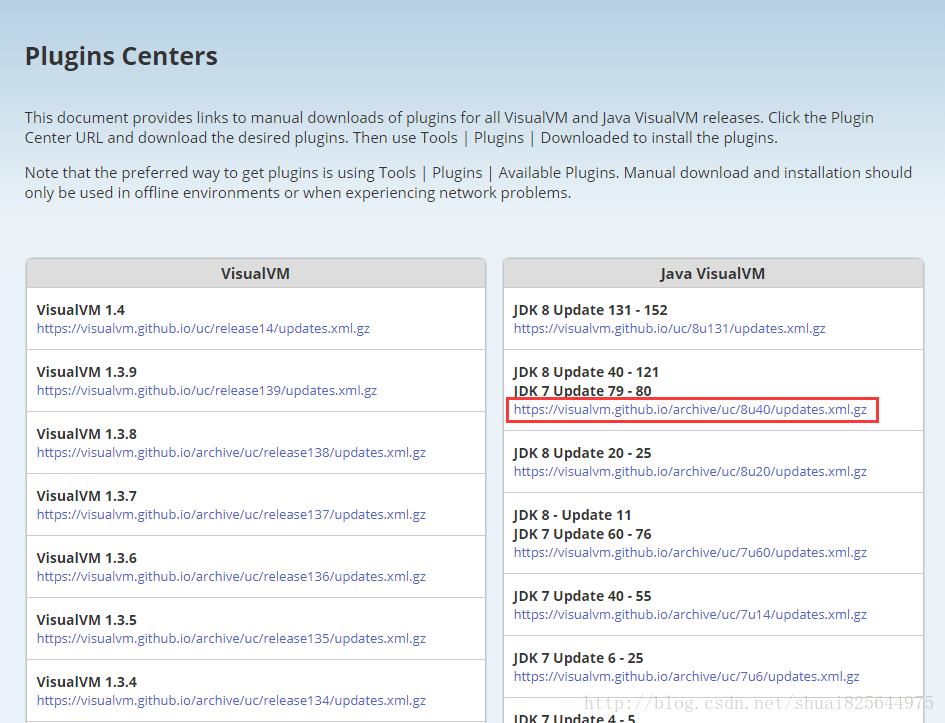Click the 'VisualVM 1.4' title text
The height and width of the screenshot is (723, 945).
[x=81, y=310]
